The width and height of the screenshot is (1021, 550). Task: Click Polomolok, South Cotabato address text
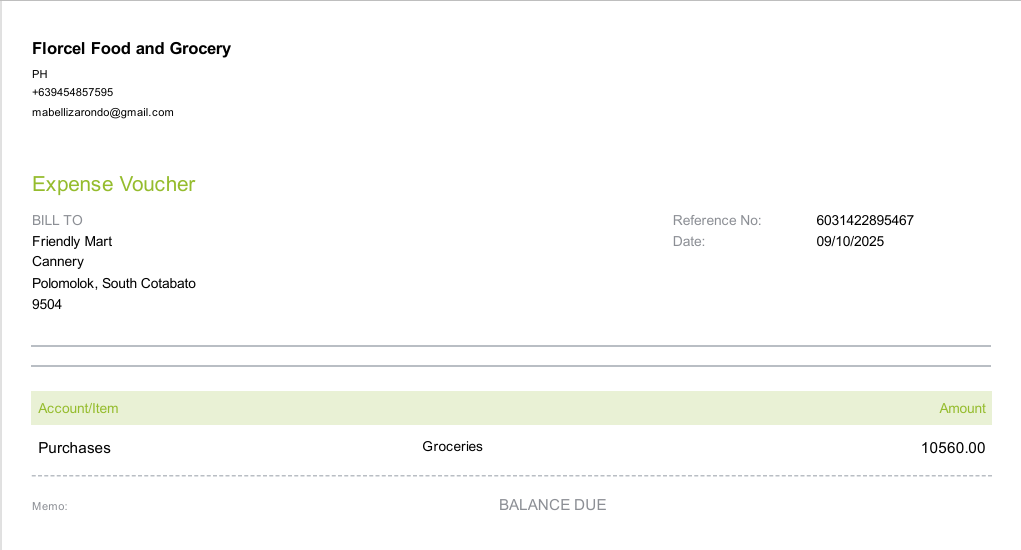[114, 283]
